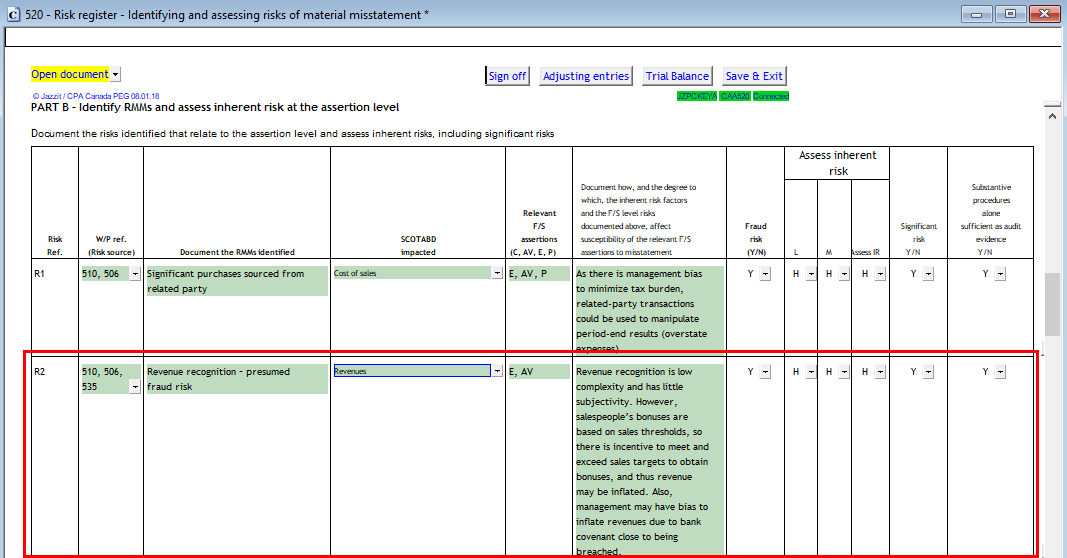Screen dimensions: 1067x558
Task: Open the Trial Balance button
Action: click(677, 76)
